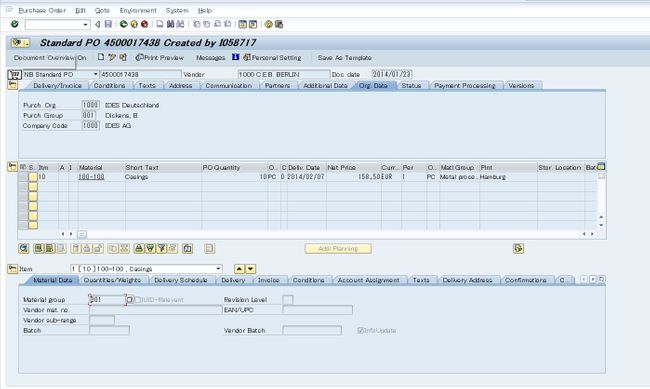Click the Save diskette icon in toolbar
This screenshot has width=650, height=389.
tap(108, 24)
